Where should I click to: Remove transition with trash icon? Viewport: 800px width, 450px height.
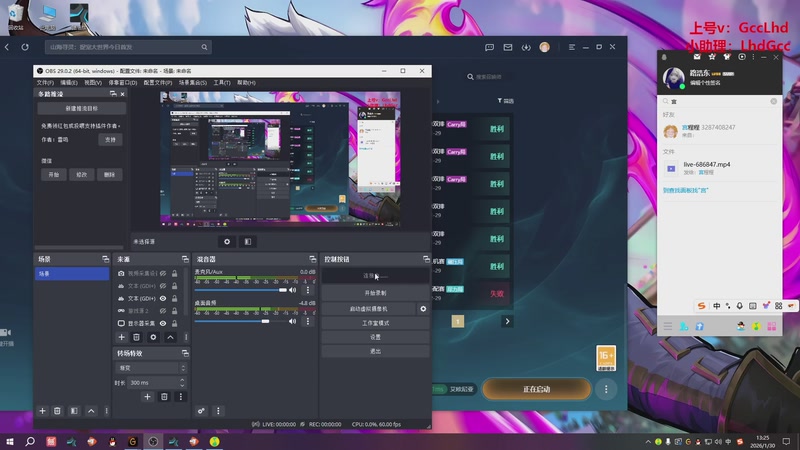pos(164,396)
